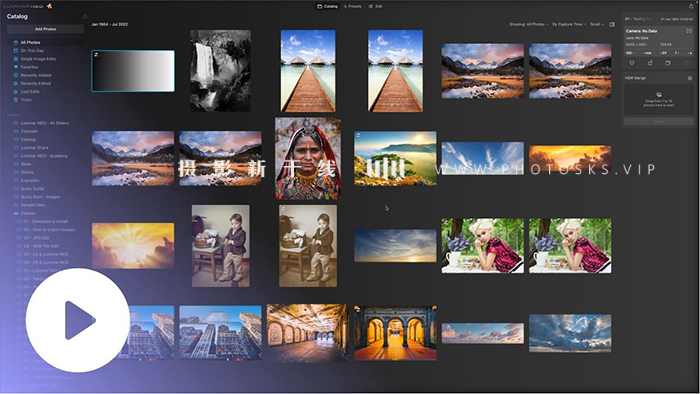
Task: Collapse the Classes folder in sidebar
Action: click(16, 213)
